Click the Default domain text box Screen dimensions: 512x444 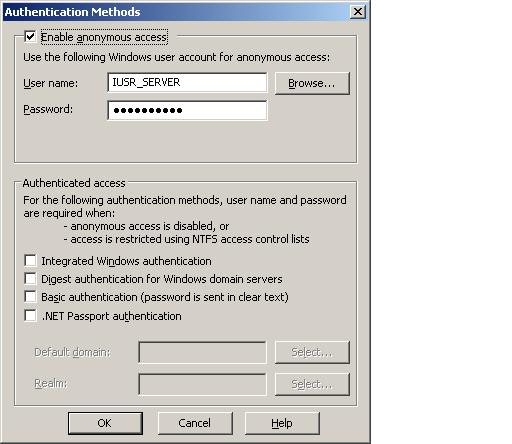pos(202,352)
